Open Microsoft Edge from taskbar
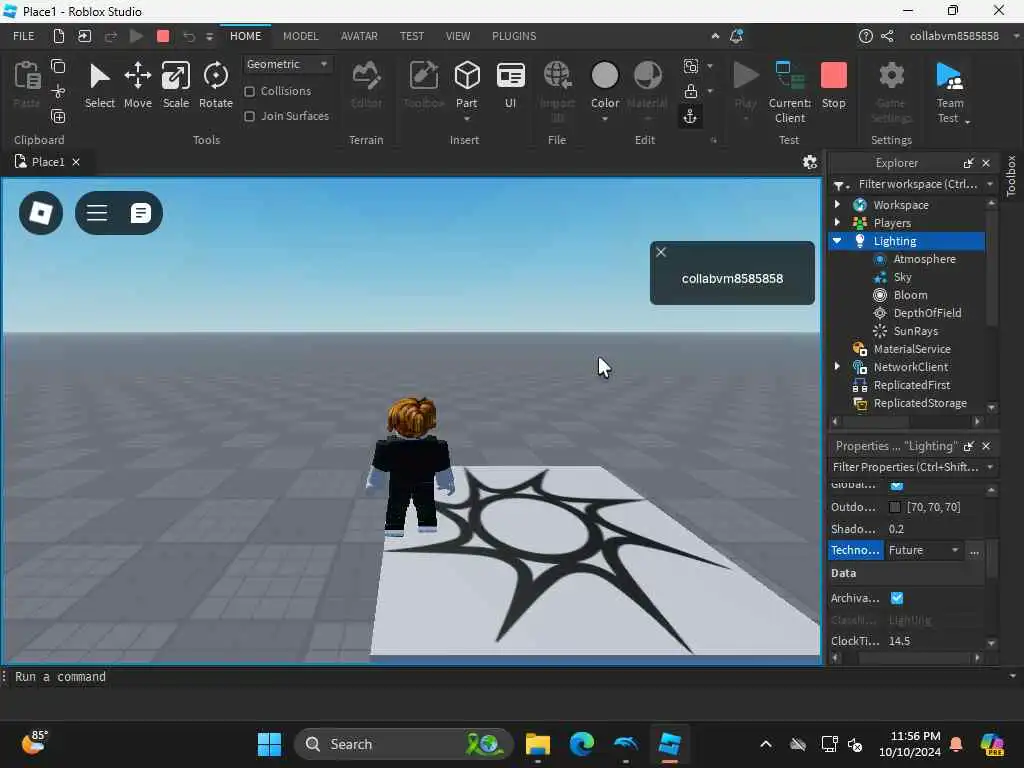 click(581, 744)
